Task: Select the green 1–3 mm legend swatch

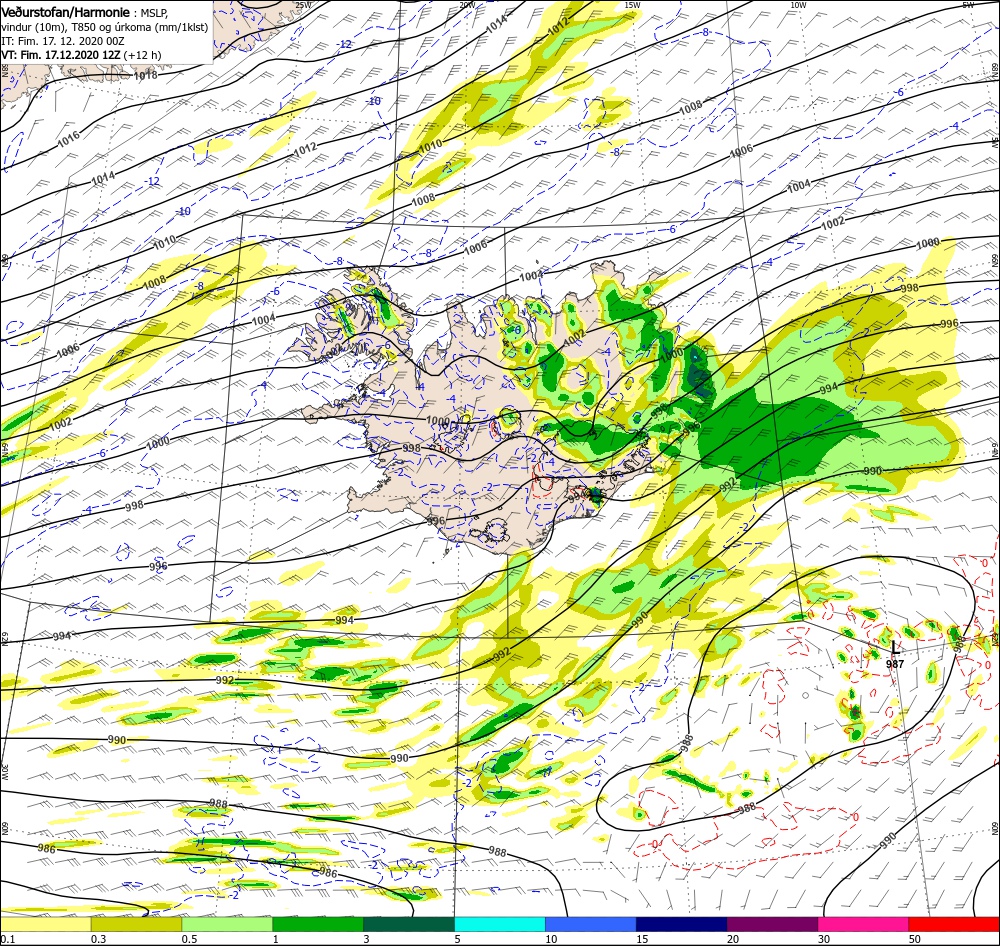Action: click(318, 924)
